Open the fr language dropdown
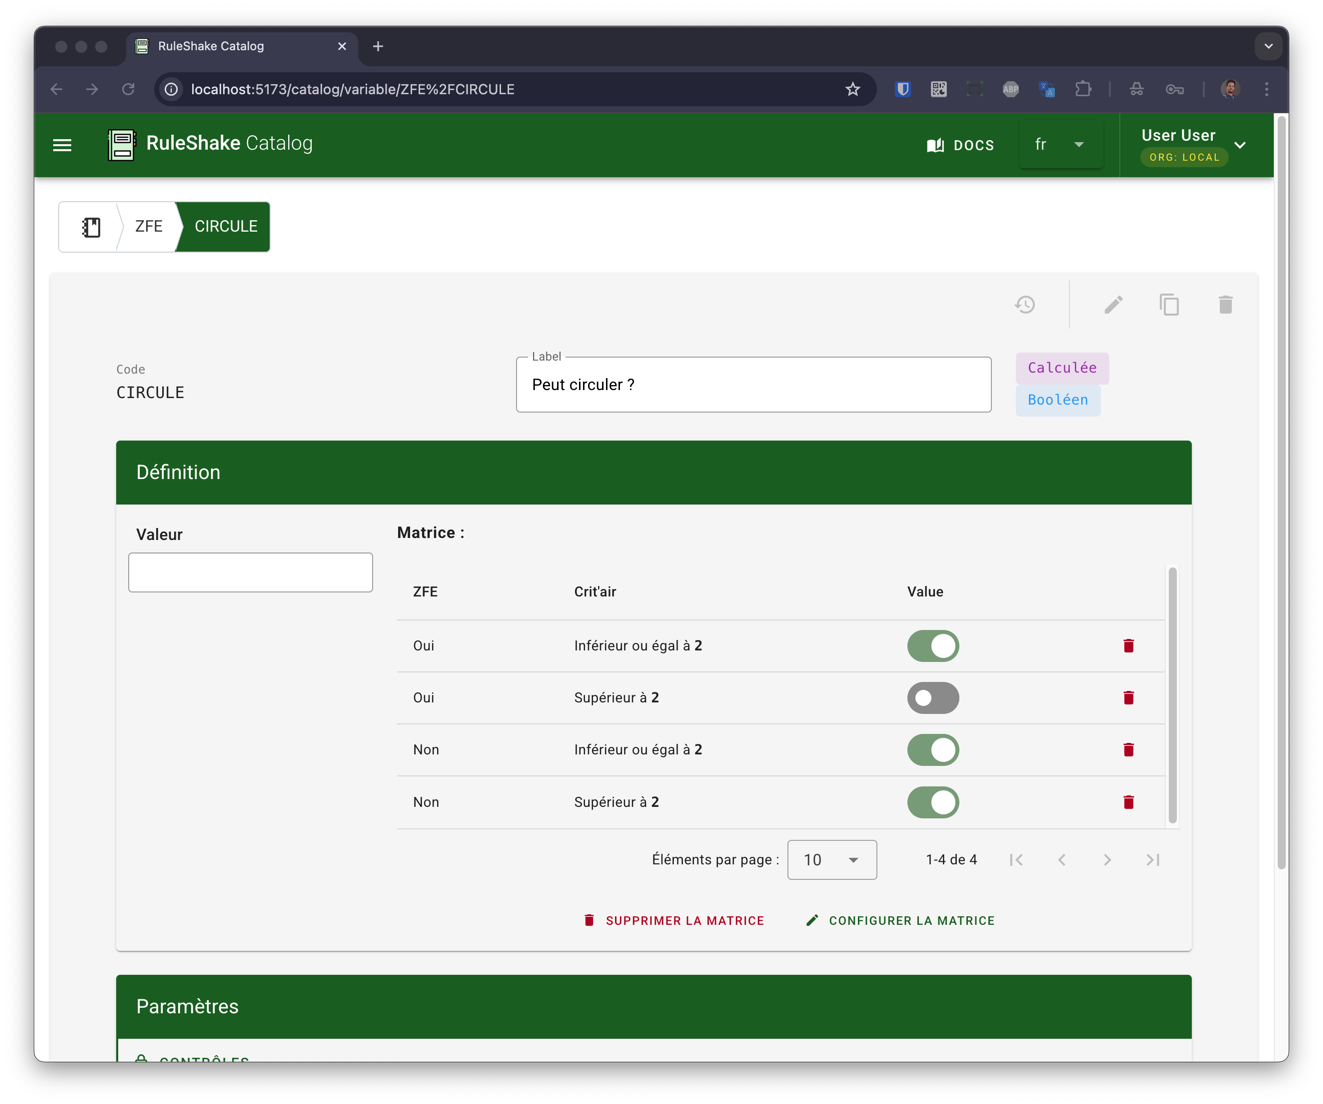1323x1104 pixels. (1059, 145)
